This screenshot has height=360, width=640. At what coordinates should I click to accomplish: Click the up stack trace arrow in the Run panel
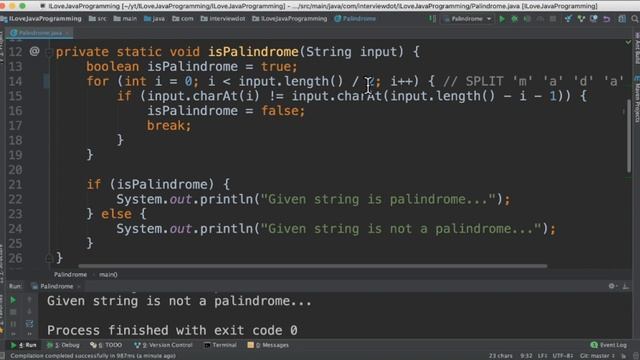(29, 300)
